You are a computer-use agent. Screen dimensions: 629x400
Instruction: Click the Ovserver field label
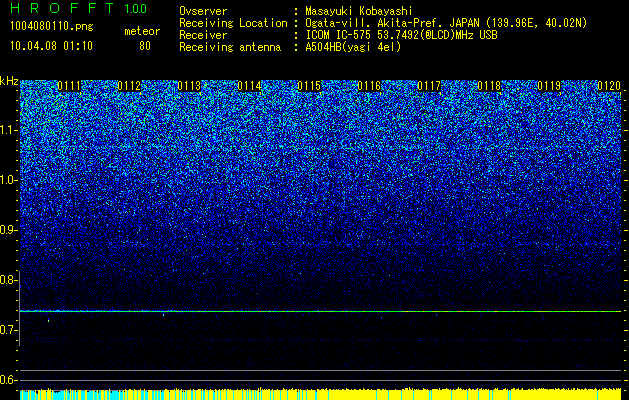pos(203,11)
